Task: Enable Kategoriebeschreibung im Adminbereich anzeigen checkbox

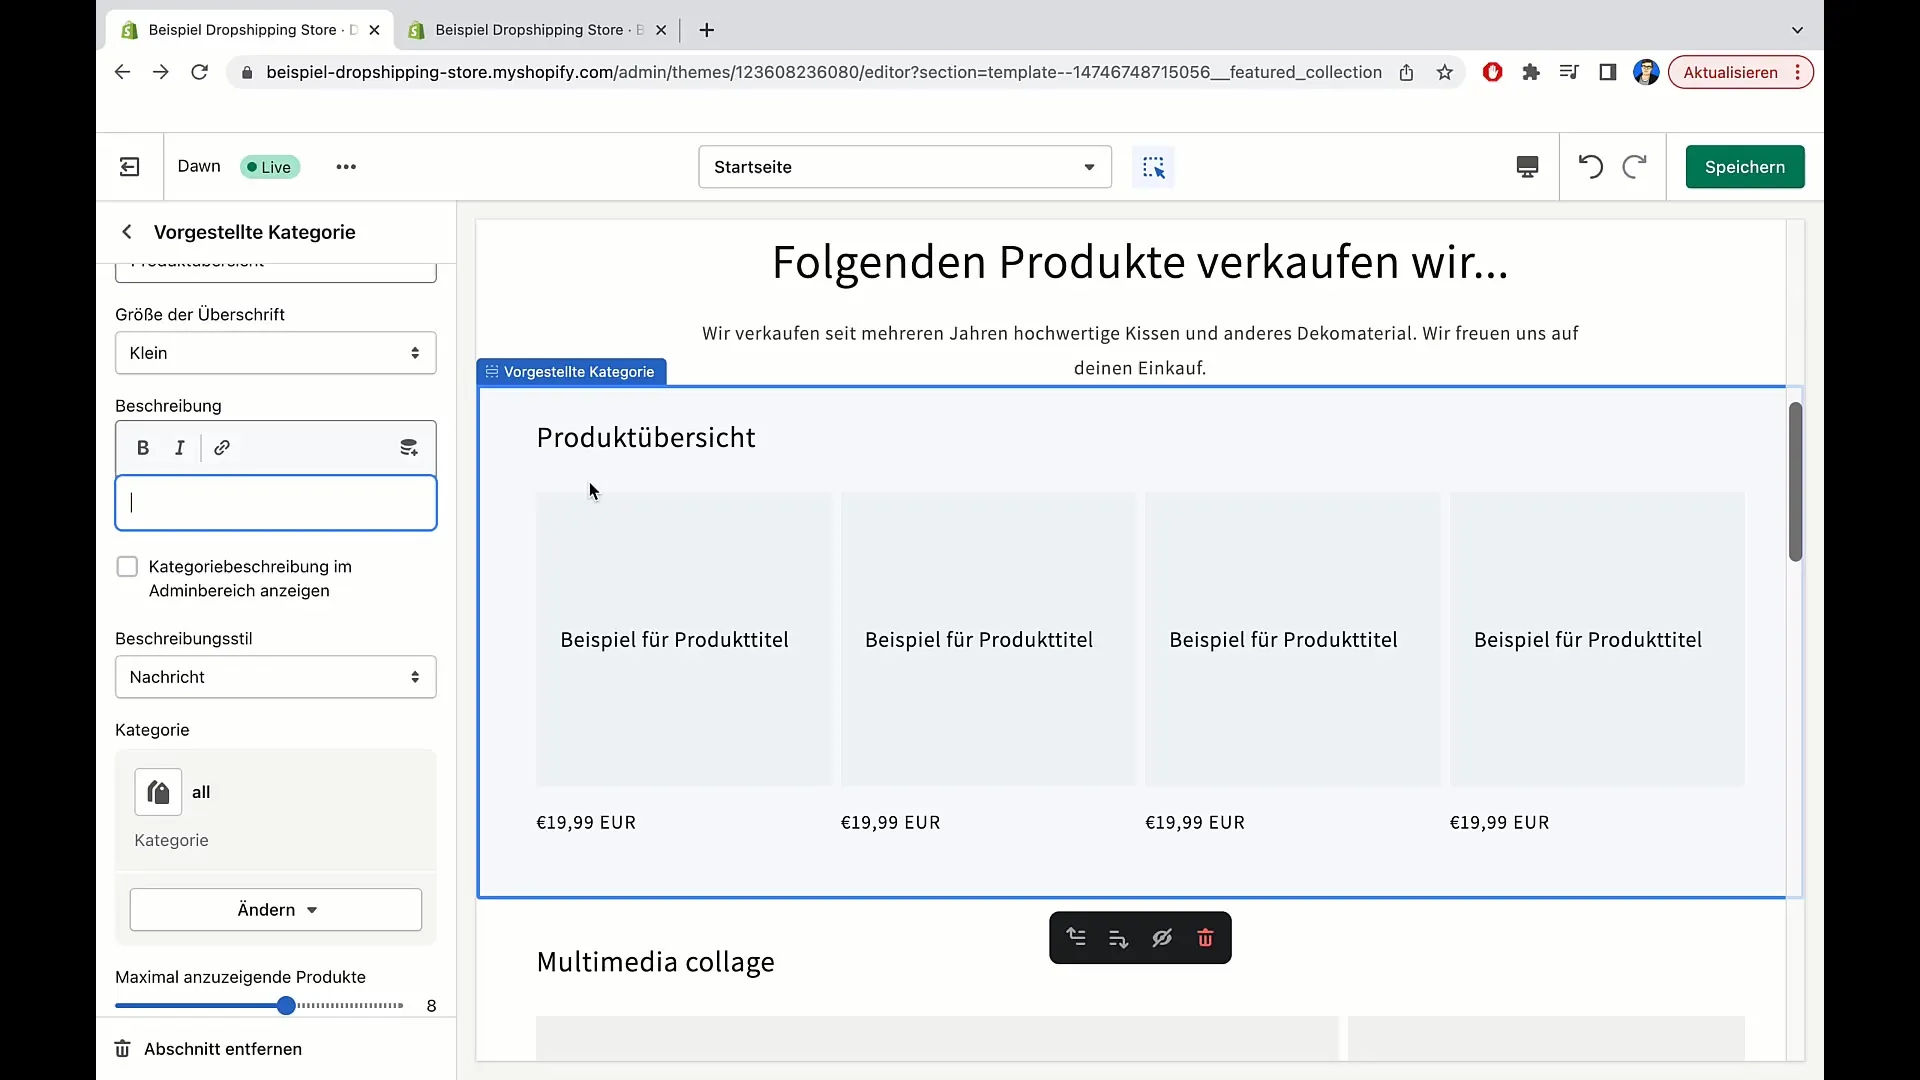Action: [127, 567]
